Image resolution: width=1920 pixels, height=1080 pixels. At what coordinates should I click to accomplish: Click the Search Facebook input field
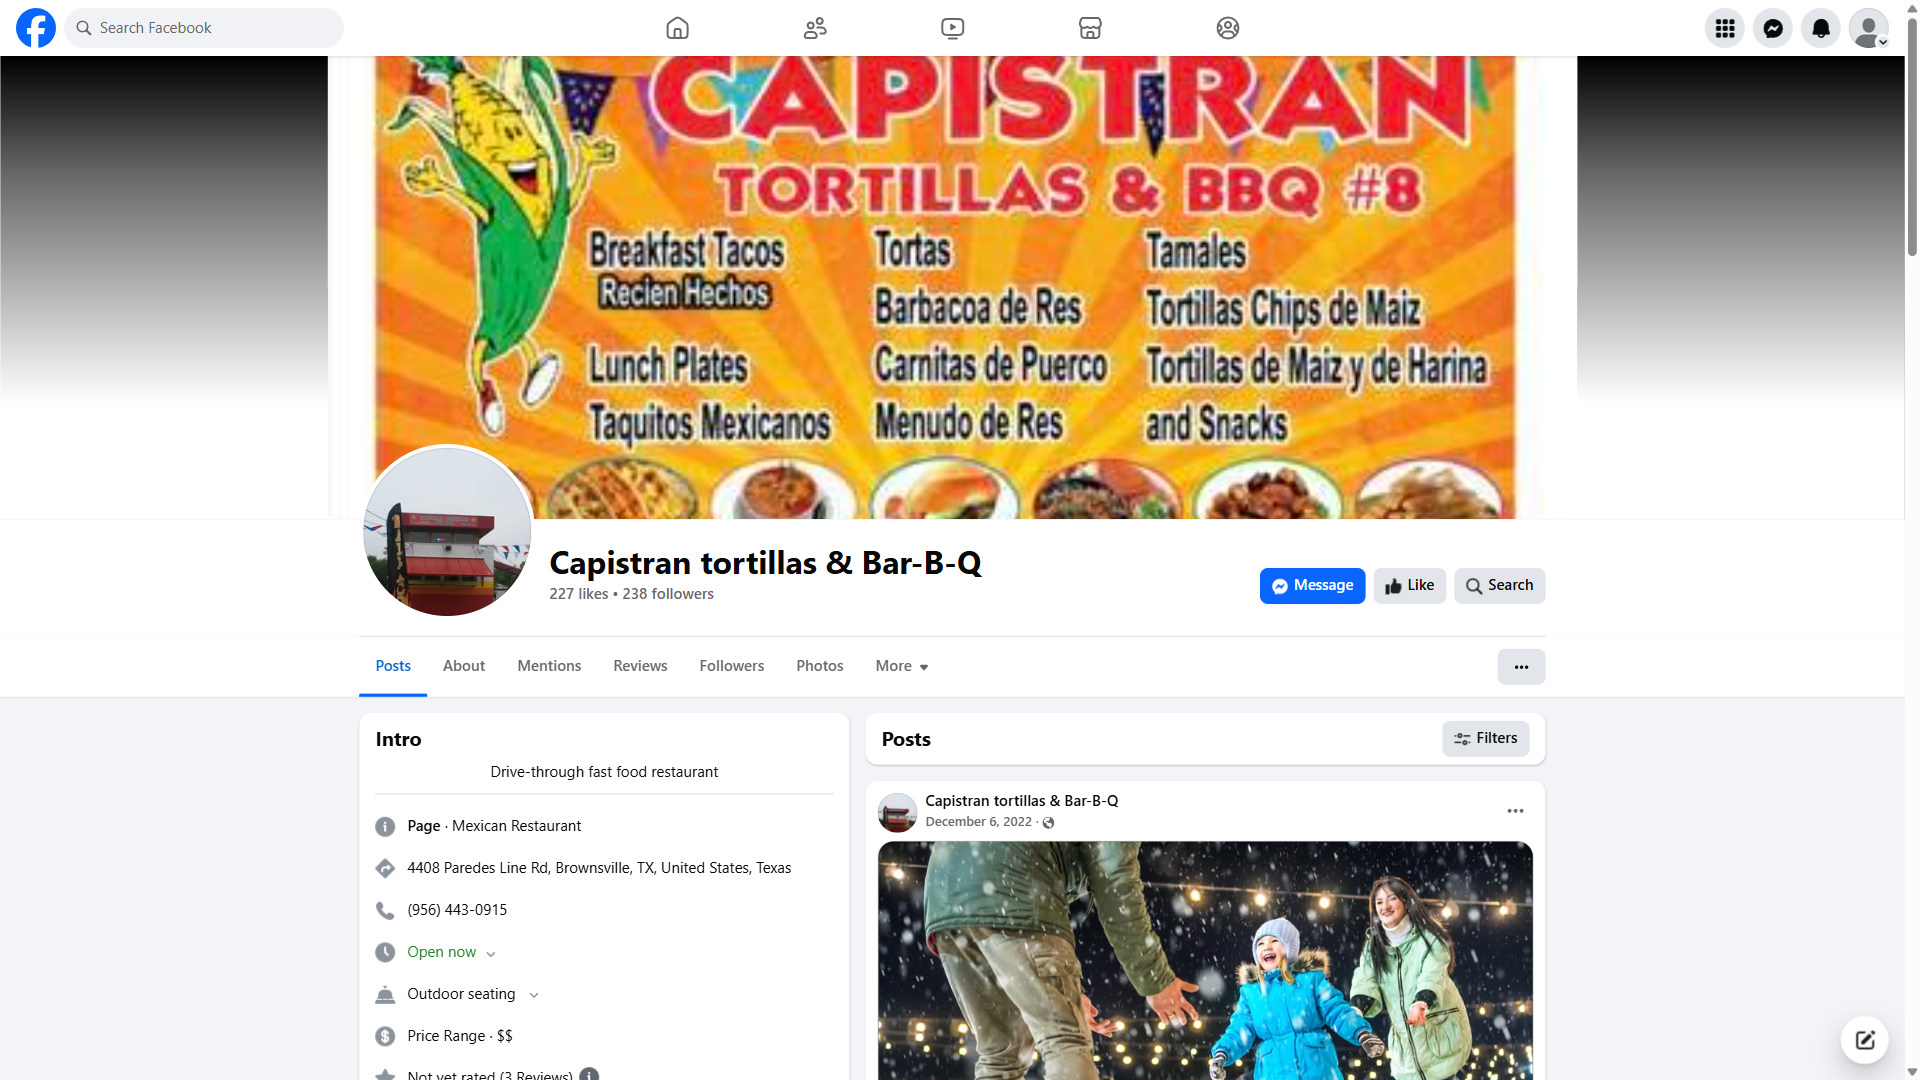(204, 28)
